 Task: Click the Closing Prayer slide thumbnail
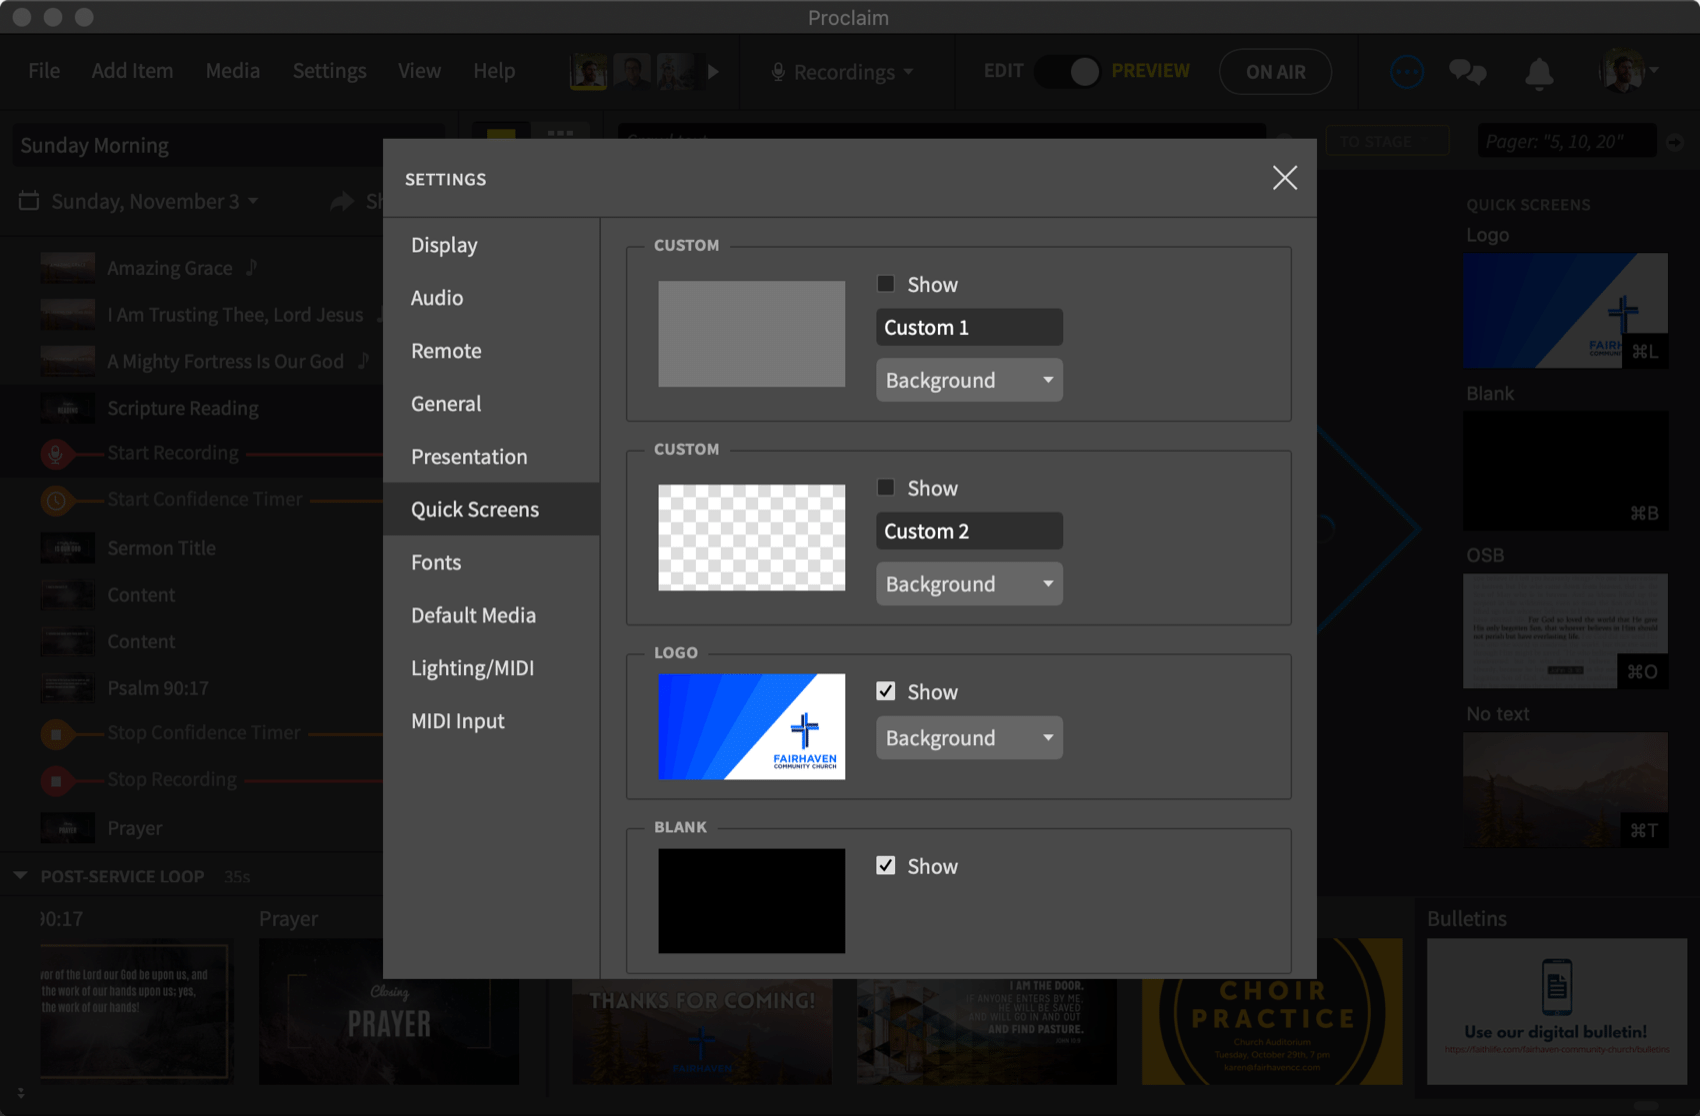pos(389,1011)
